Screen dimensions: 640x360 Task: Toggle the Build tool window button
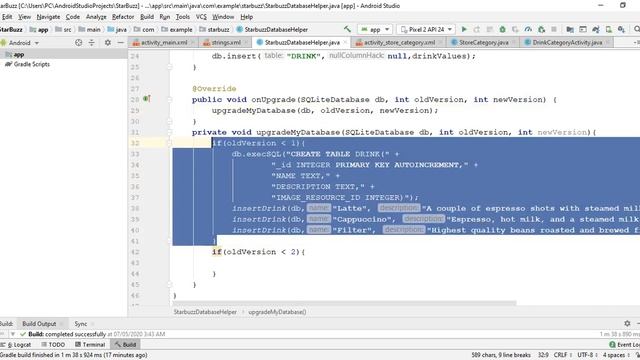click(x=125, y=344)
